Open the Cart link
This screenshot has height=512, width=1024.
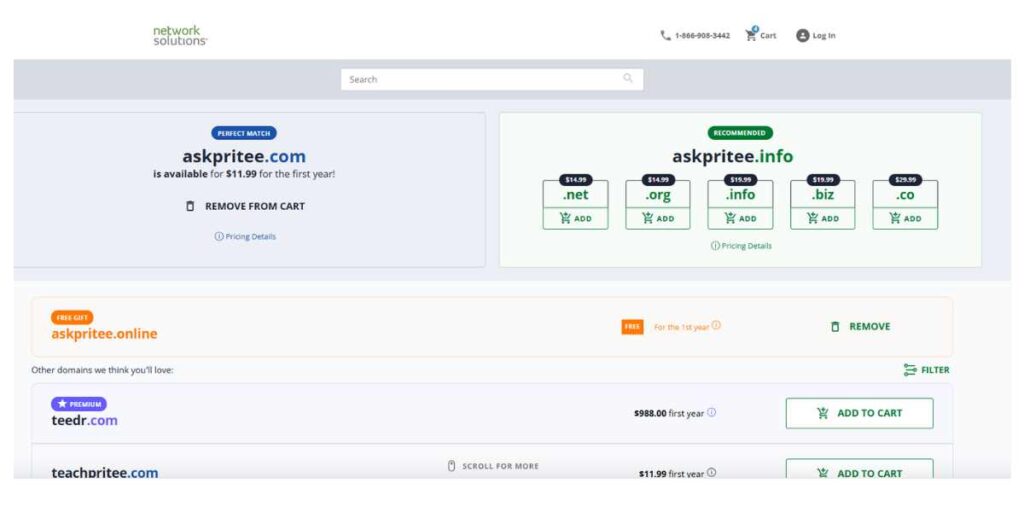761,35
